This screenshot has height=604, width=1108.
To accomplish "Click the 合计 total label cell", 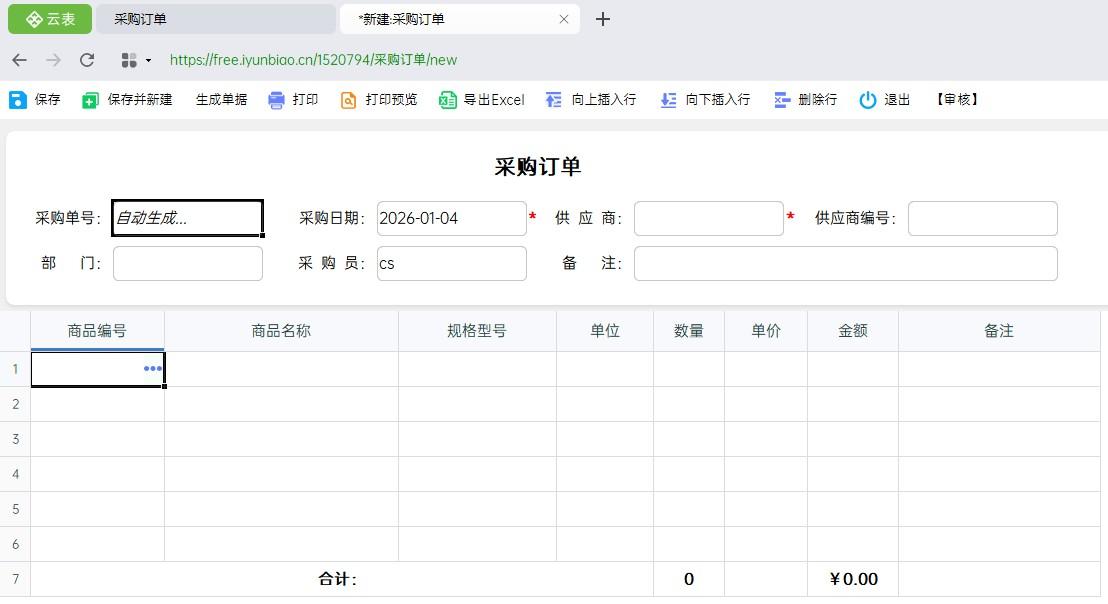I will [x=342, y=579].
